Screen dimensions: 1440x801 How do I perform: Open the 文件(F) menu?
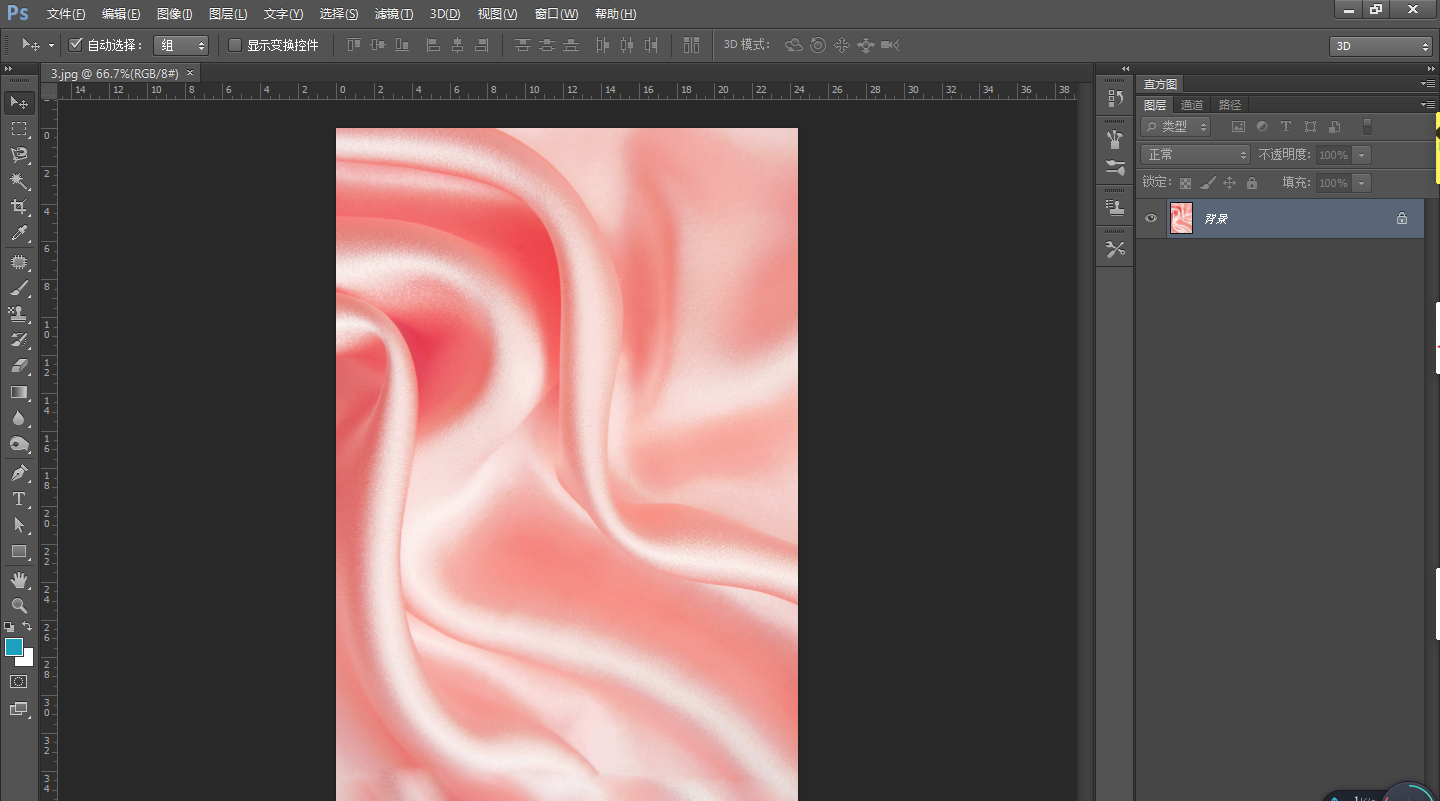tap(66, 14)
